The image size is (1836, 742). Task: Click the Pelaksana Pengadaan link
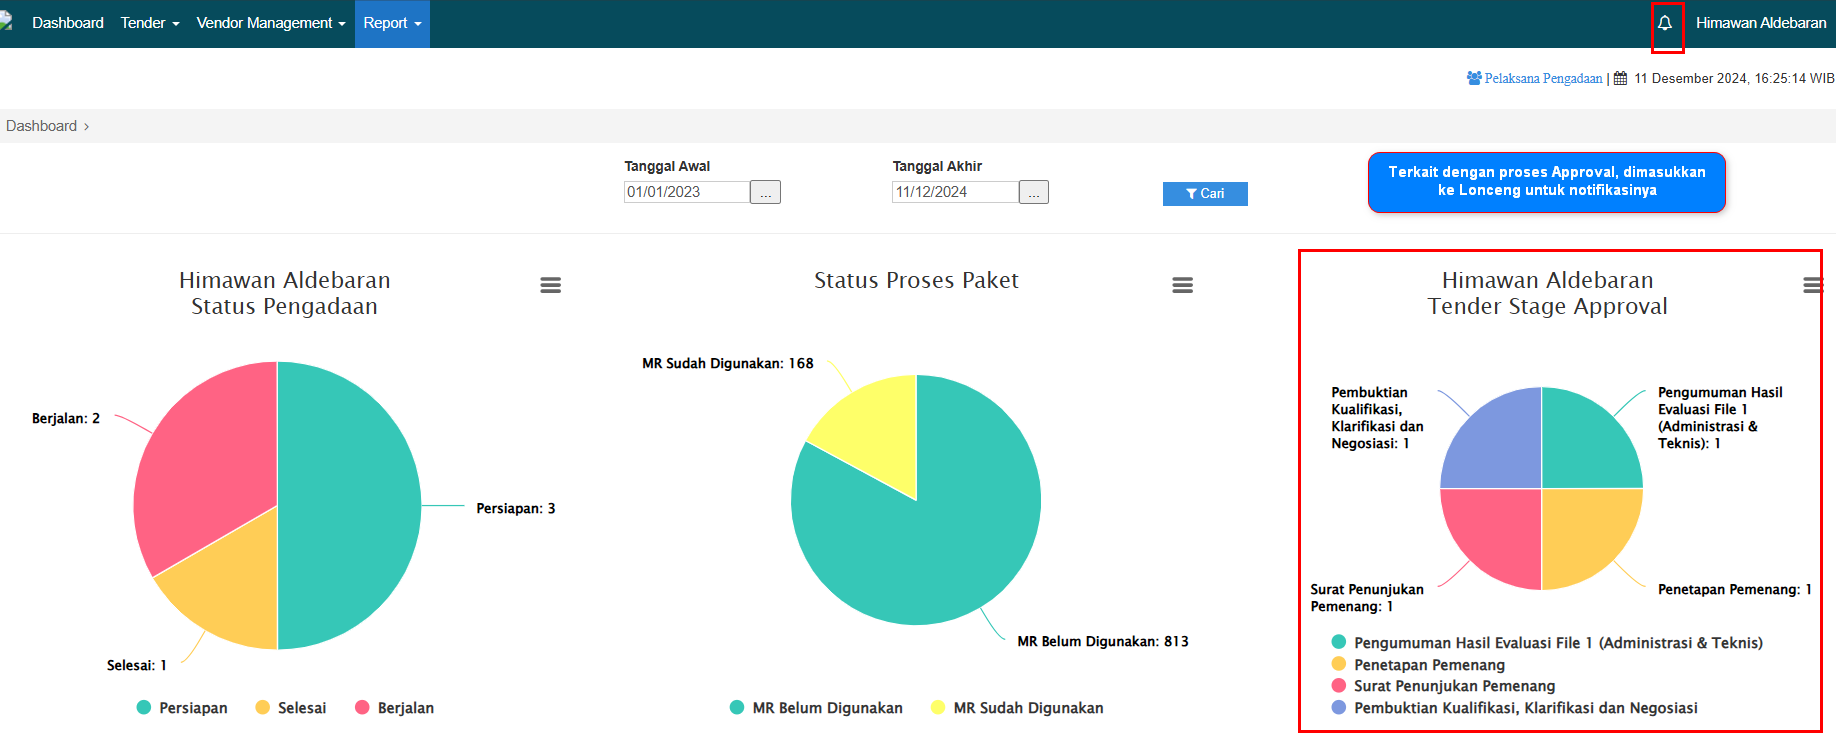[x=1543, y=78]
